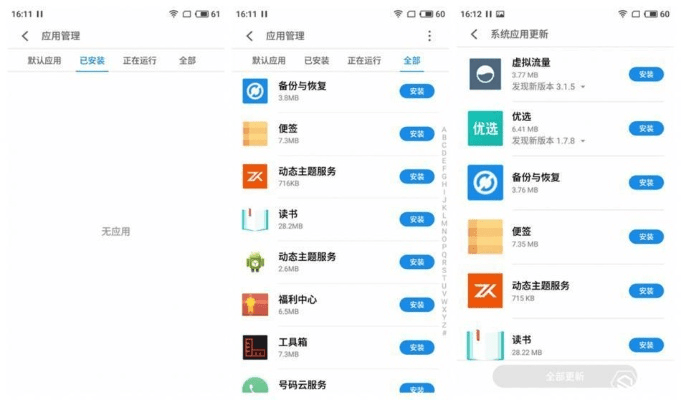Tap the 福利中心 red gift icon
The width and height of the screenshot is (681, 400).
[255, 304]
